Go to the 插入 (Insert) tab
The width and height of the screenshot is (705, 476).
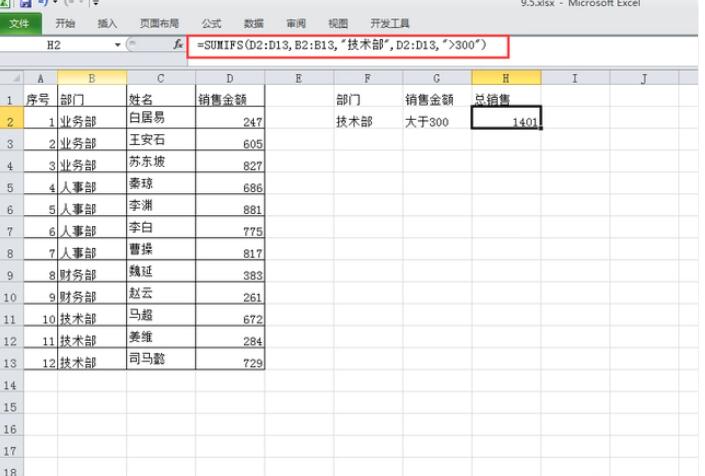pyautogui.click(x=107, y=23)
